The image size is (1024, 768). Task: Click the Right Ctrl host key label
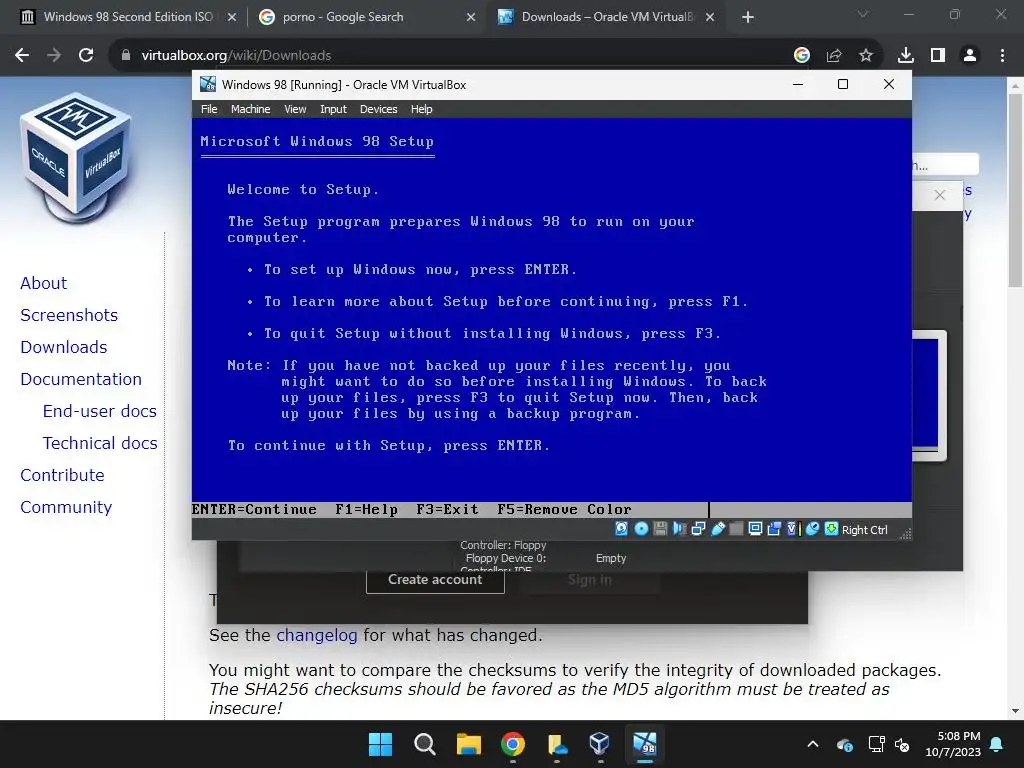point(865,530)
